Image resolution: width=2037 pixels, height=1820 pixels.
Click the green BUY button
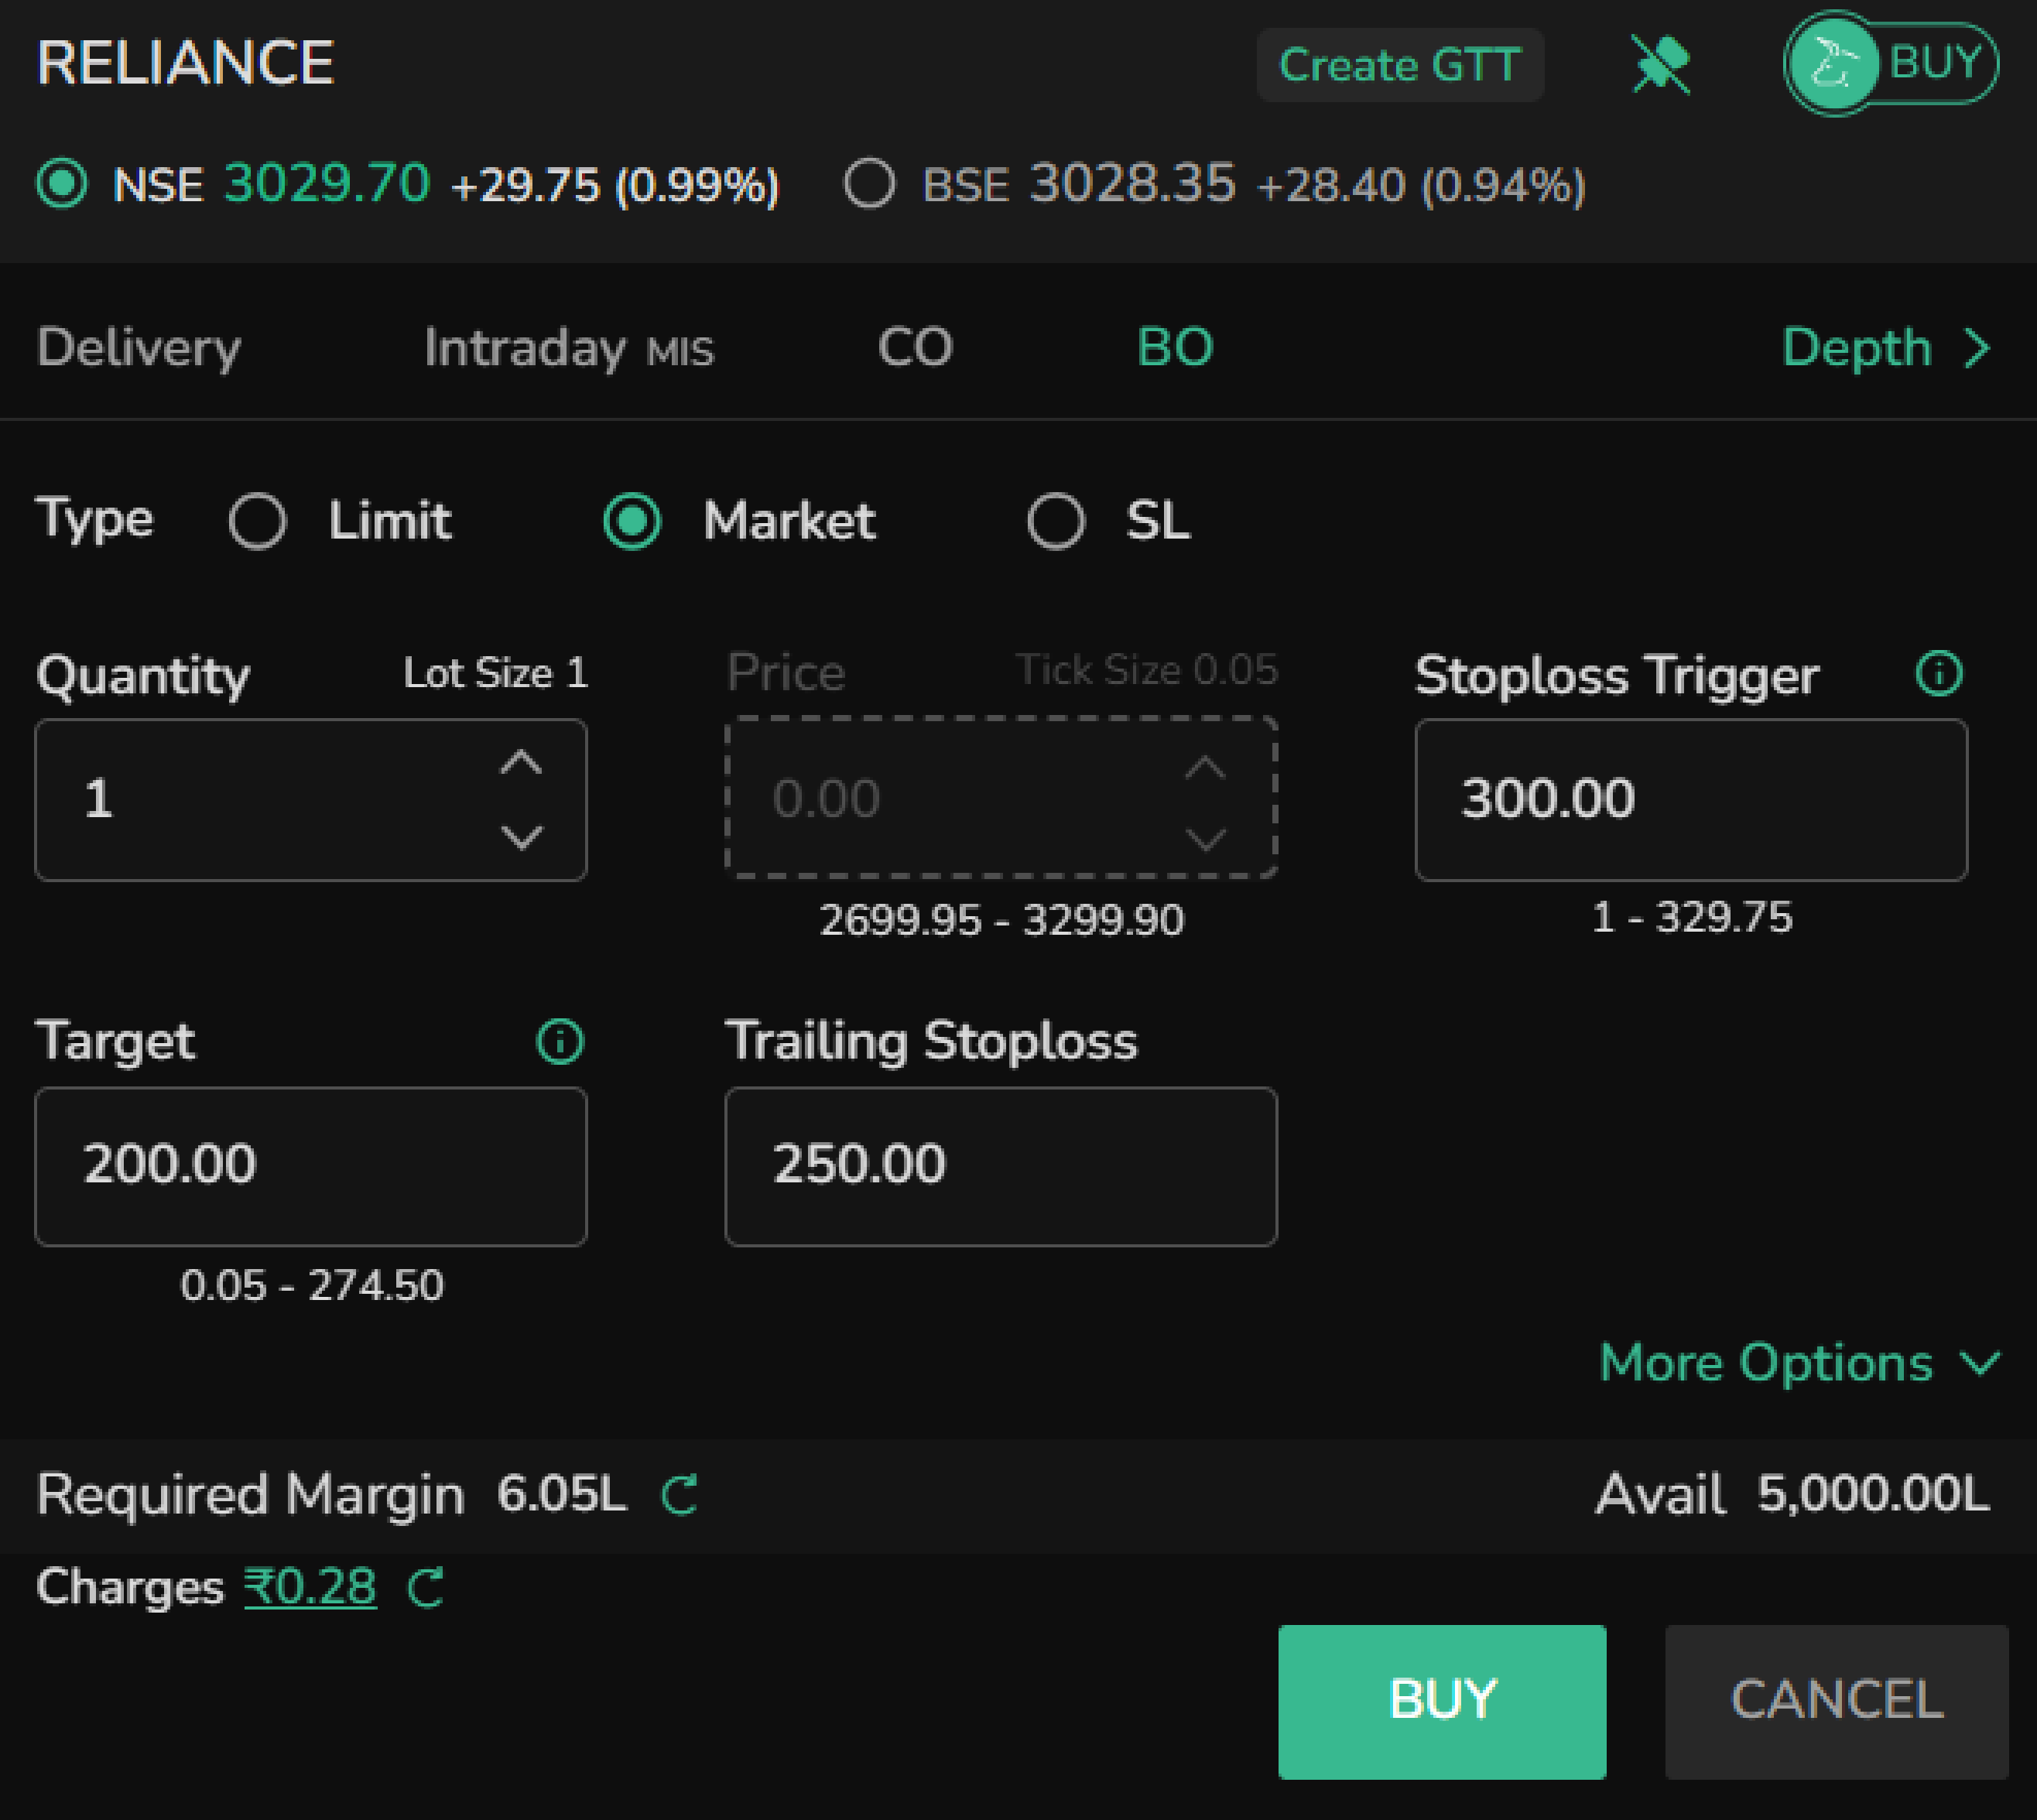point(1442,1701)
